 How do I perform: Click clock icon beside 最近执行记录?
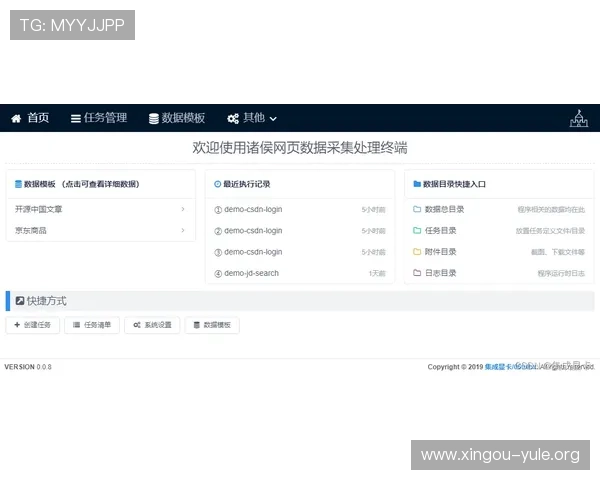[x=218, y=184]
